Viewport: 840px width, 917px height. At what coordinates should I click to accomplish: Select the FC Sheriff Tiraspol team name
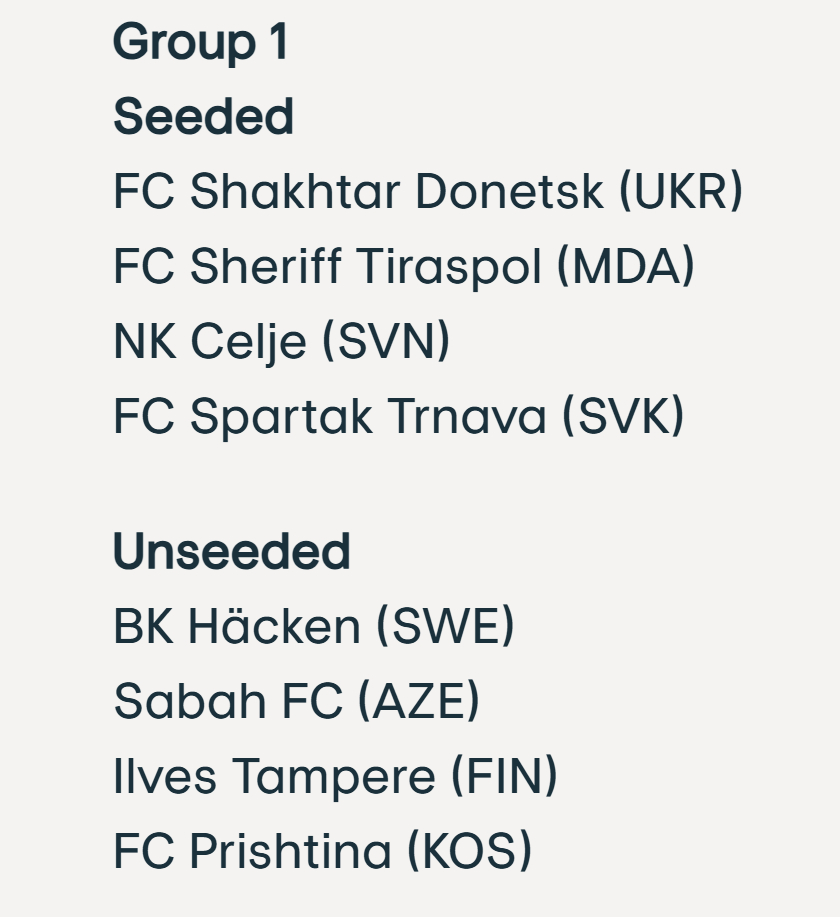pyautogui.click(x=328, y=267)
